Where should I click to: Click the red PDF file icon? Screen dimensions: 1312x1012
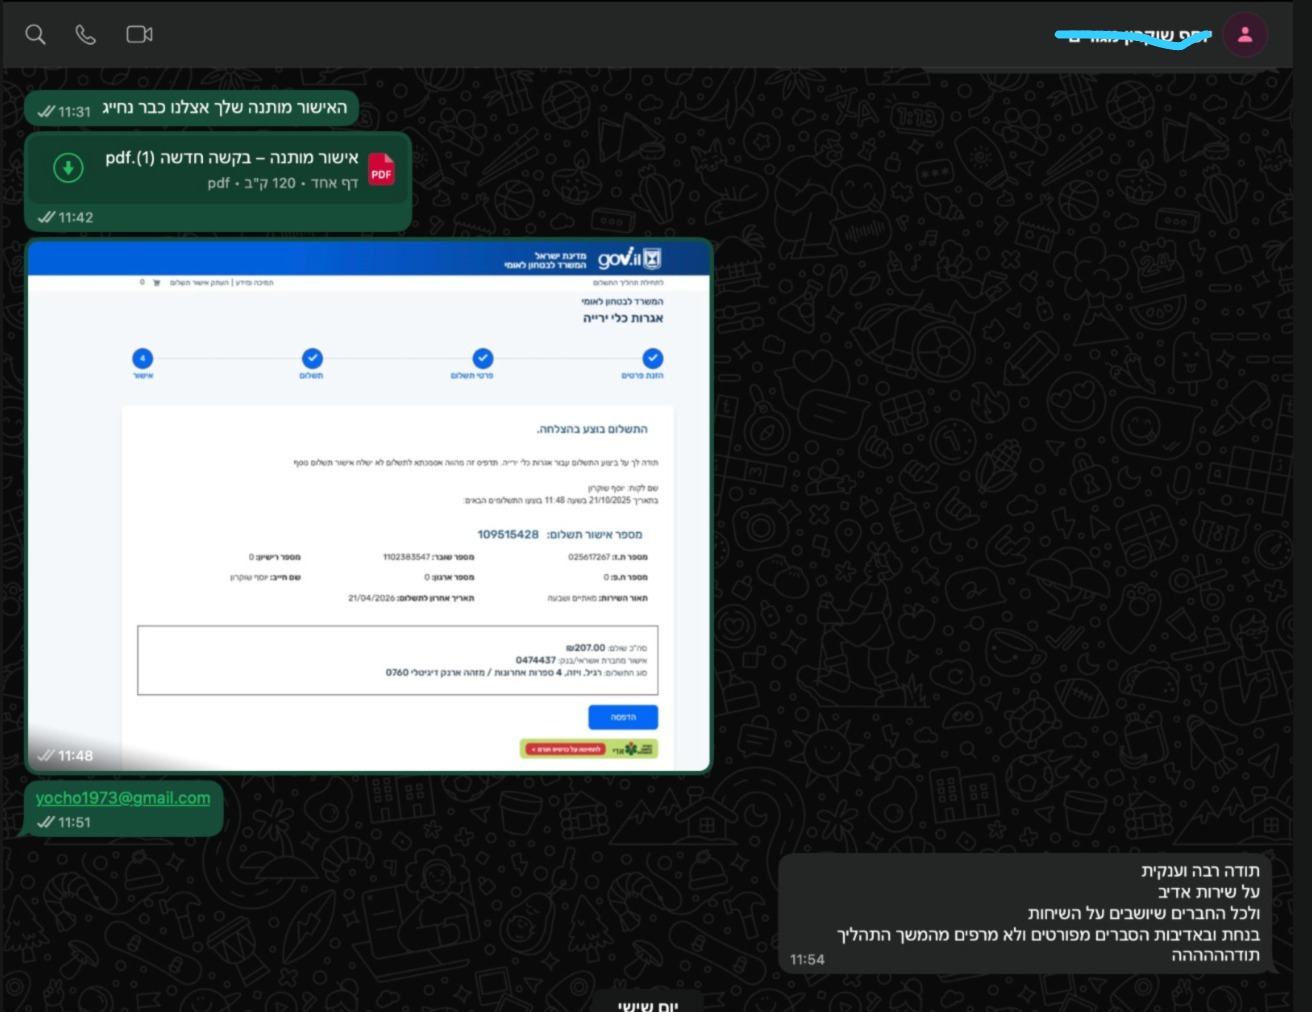pos(381,169)
